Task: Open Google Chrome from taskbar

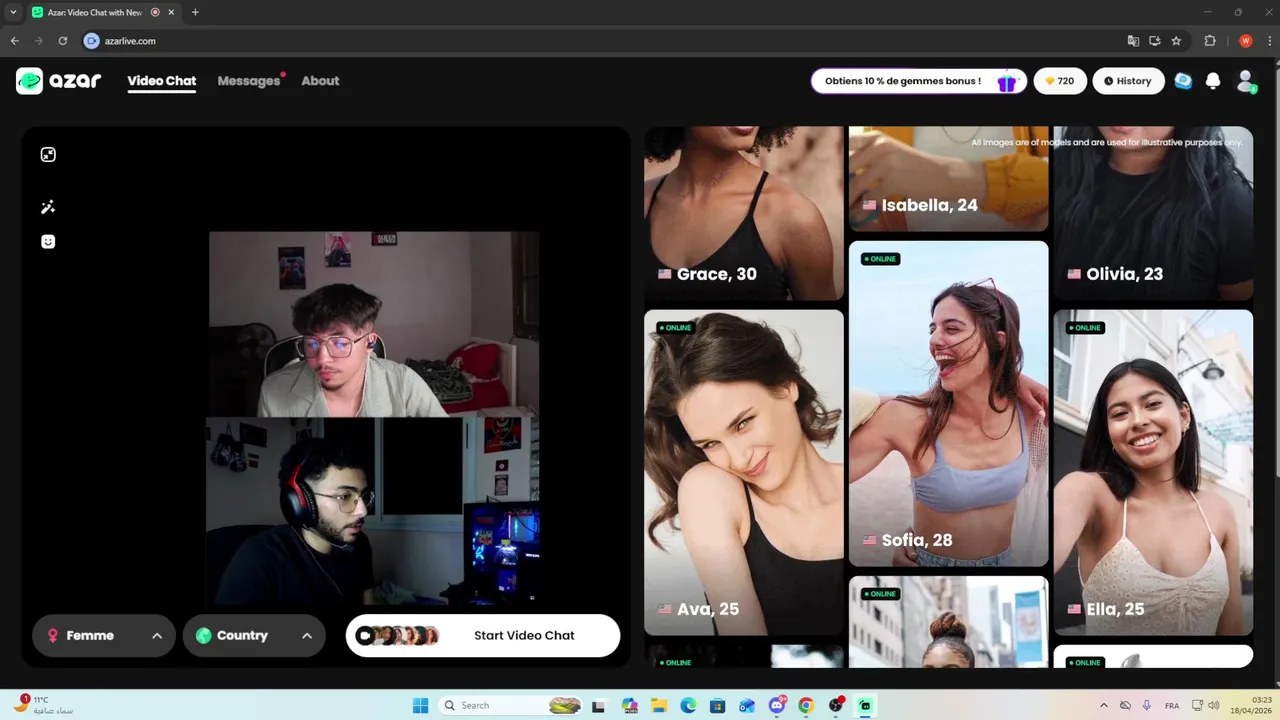Action: click(806, 705)
